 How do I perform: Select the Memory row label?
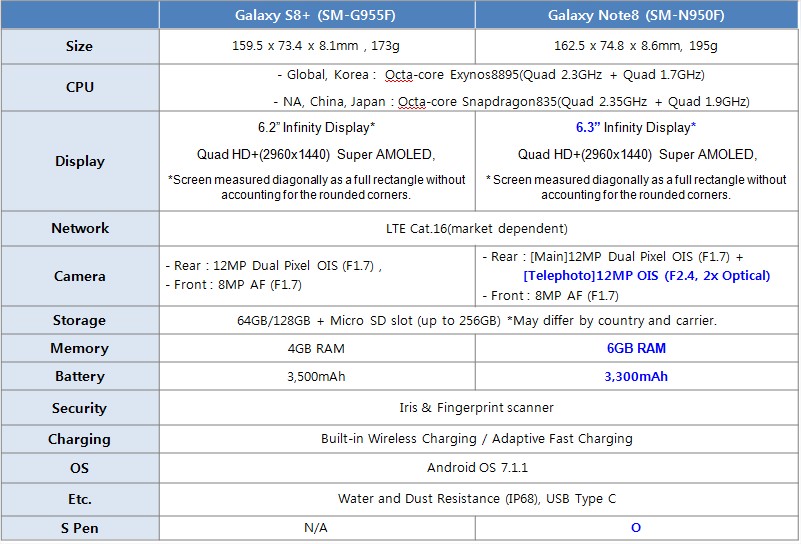click(80, 348)
